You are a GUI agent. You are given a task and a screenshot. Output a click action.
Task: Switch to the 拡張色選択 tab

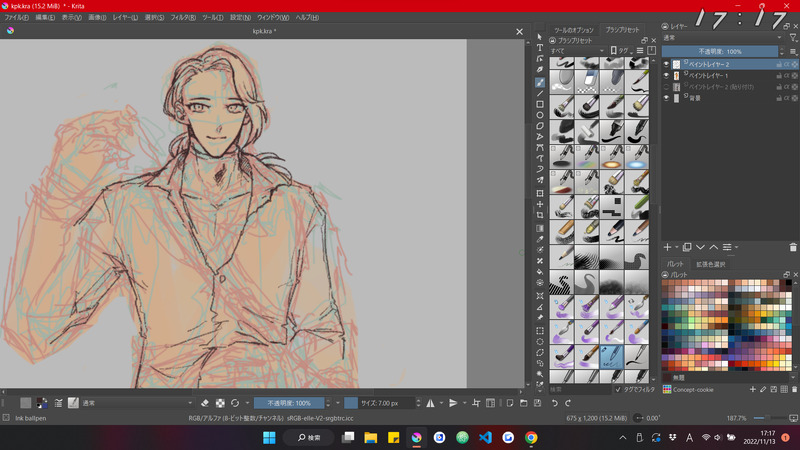[x=711, y=264]
